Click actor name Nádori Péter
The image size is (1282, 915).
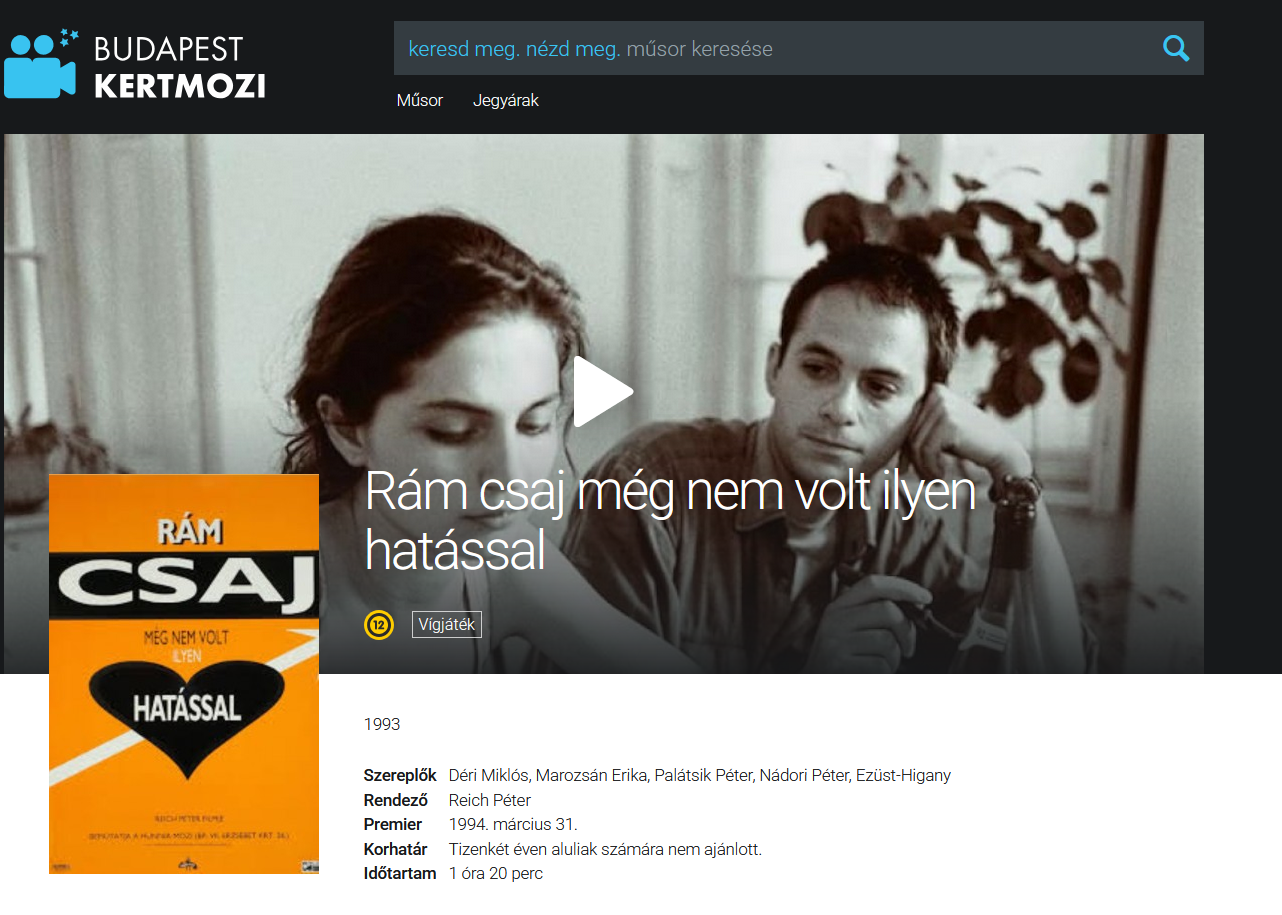click(804, 775)
